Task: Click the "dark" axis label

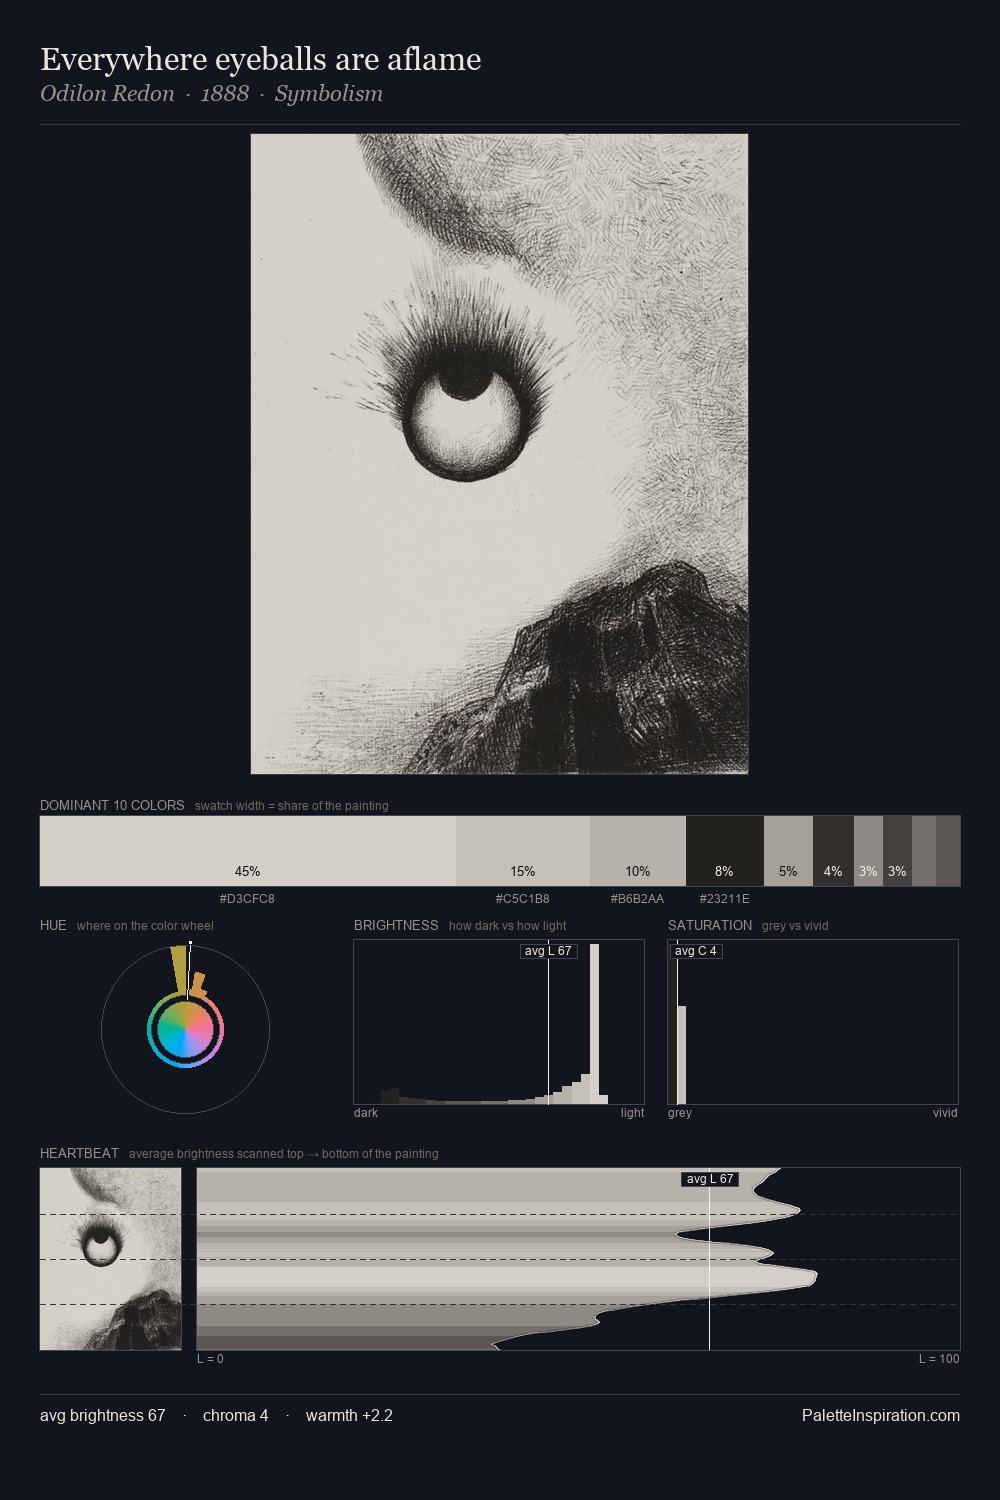Action: pyautogui.click(x=366, y=1113)
